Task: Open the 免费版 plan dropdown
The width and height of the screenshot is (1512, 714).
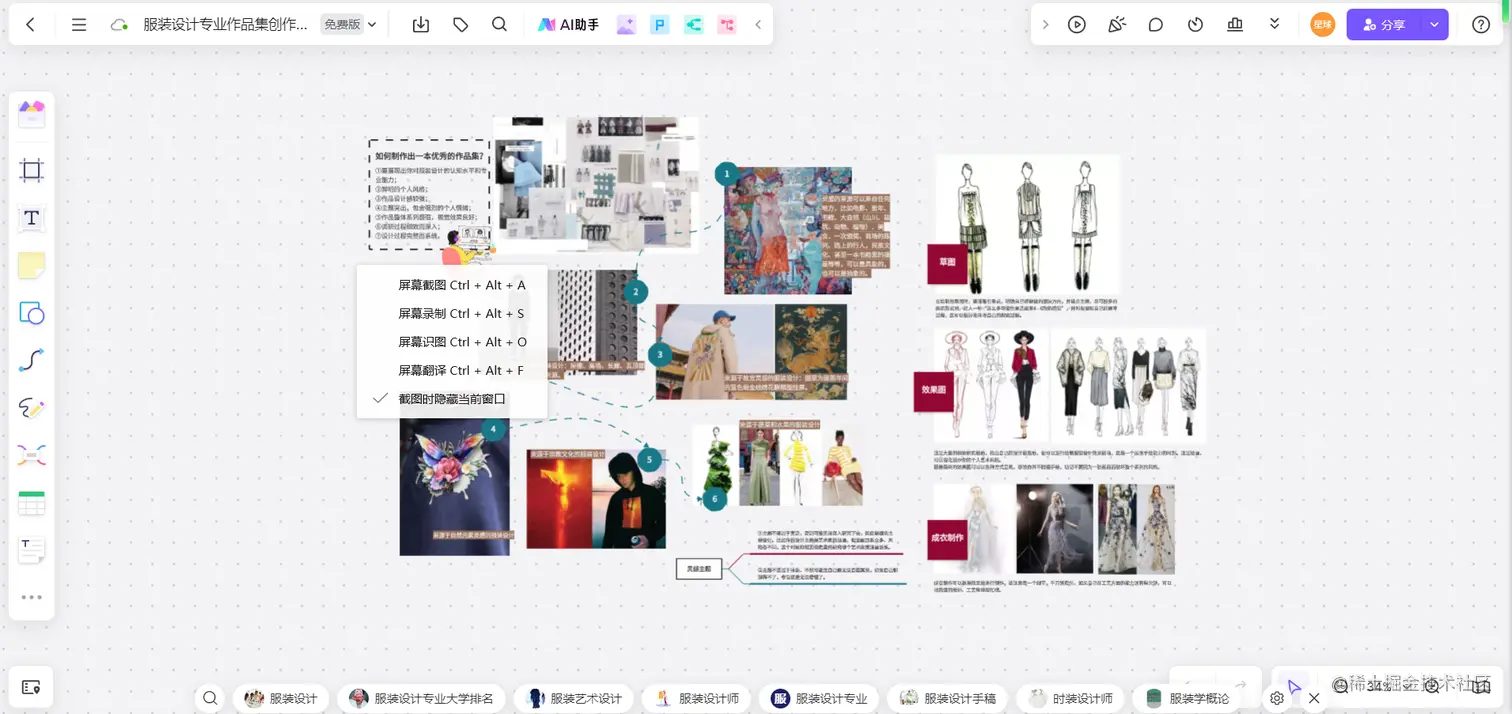Action: (348, 23)
